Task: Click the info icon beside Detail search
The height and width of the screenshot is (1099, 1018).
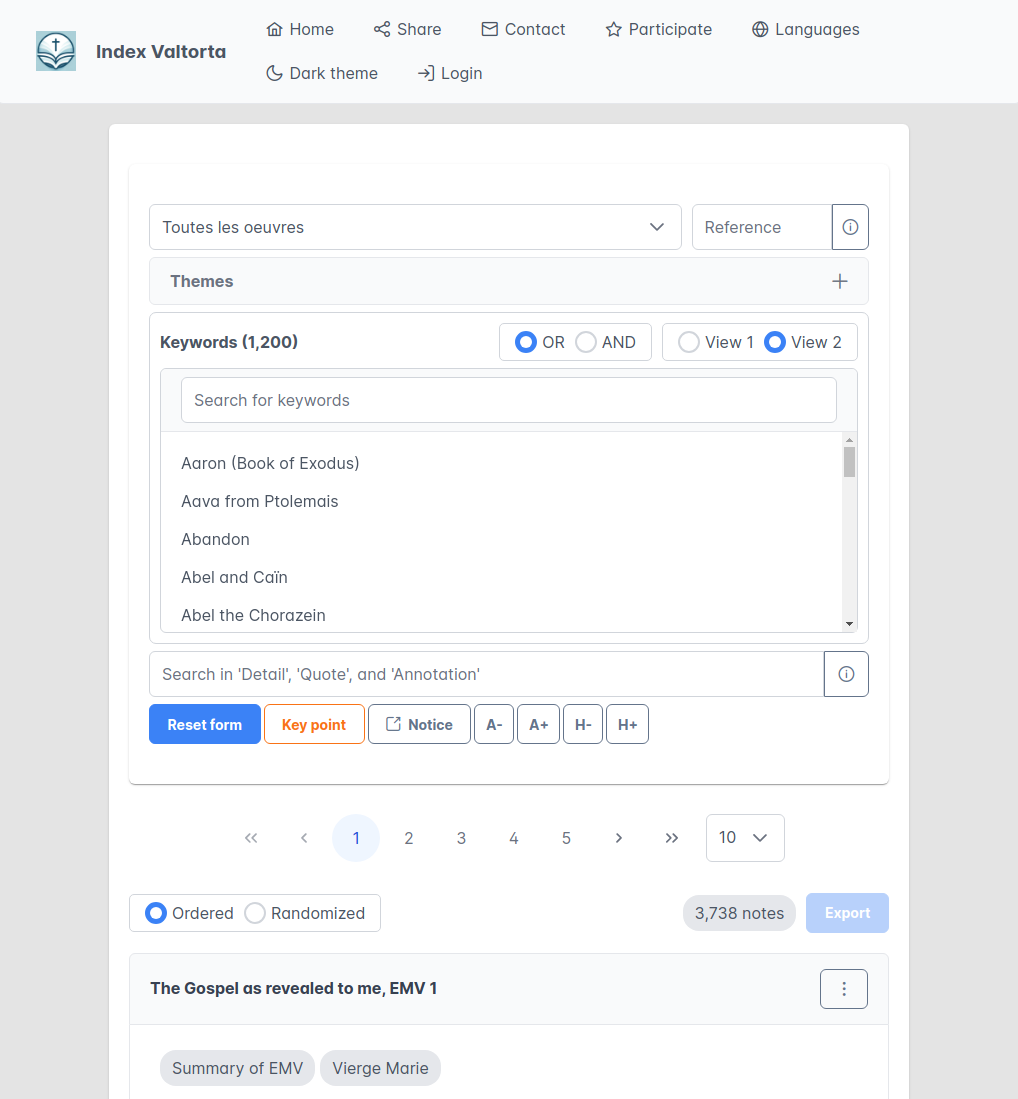Action: point(846,674)
